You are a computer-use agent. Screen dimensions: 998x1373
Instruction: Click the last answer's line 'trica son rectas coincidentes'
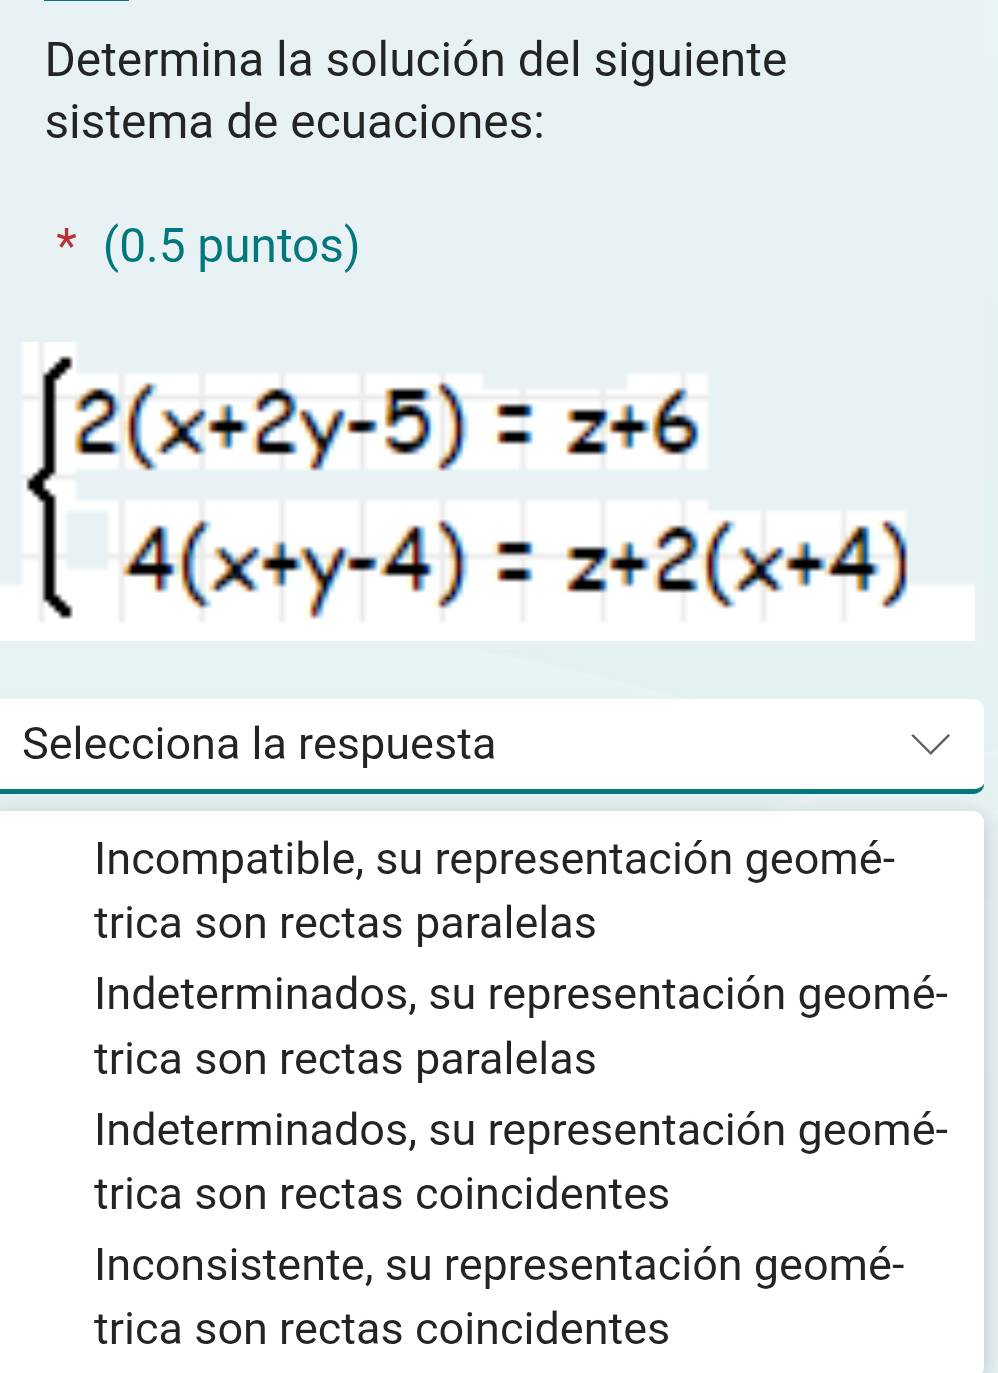click(384, 1330)
